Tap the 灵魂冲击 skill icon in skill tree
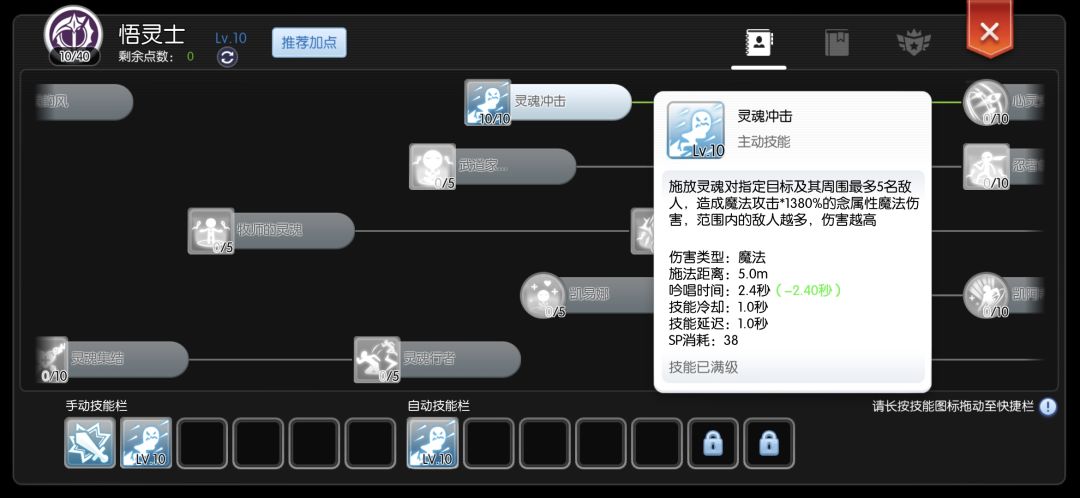This screenshot has height=498, width=1080. coord(488,102)
